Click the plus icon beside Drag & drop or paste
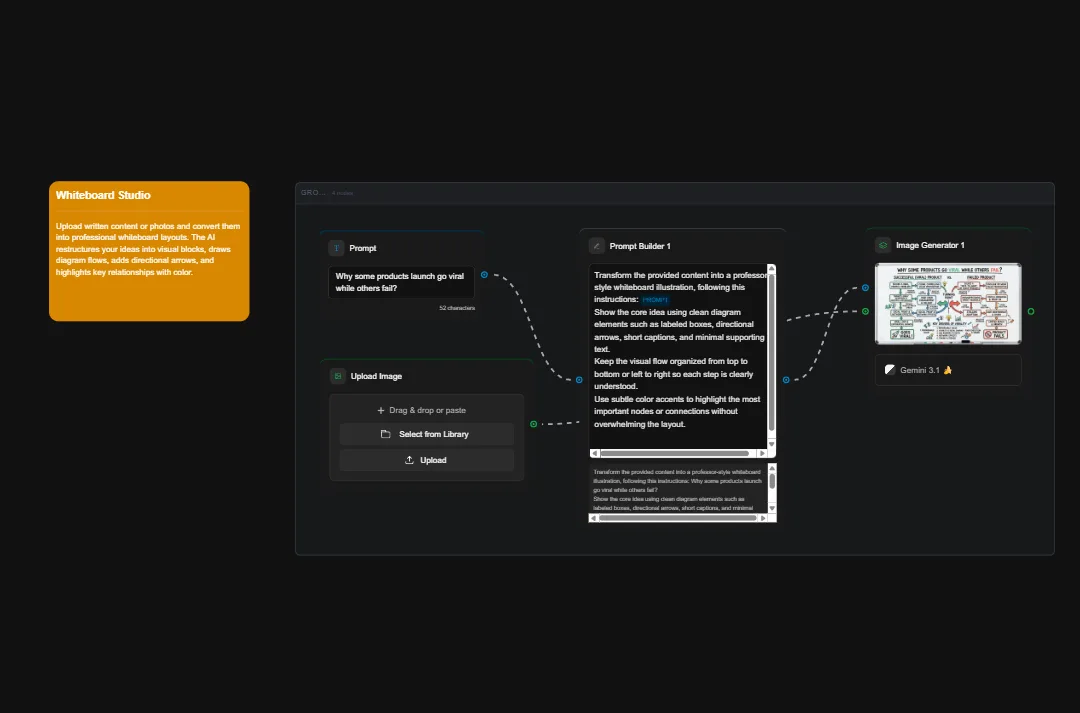The width and height of the screenshot is (1080, 713). pos(380,410)
